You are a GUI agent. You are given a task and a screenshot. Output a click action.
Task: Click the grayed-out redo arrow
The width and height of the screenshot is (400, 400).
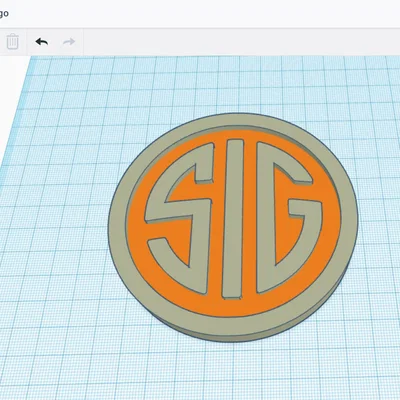[69, 42]
